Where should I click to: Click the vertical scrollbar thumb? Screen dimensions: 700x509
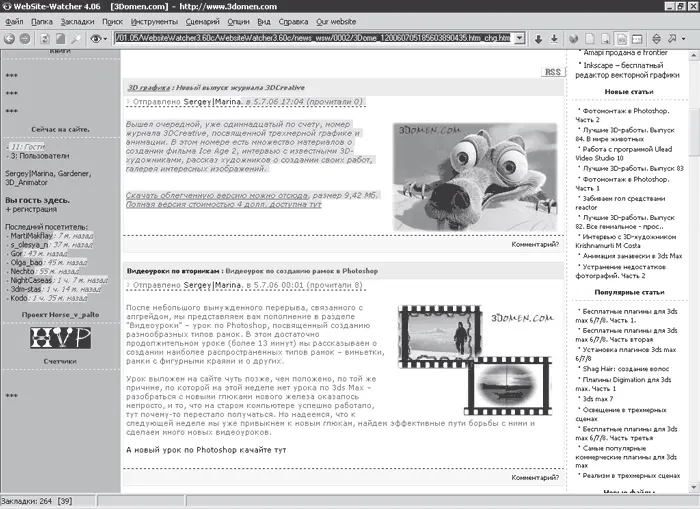694,132
